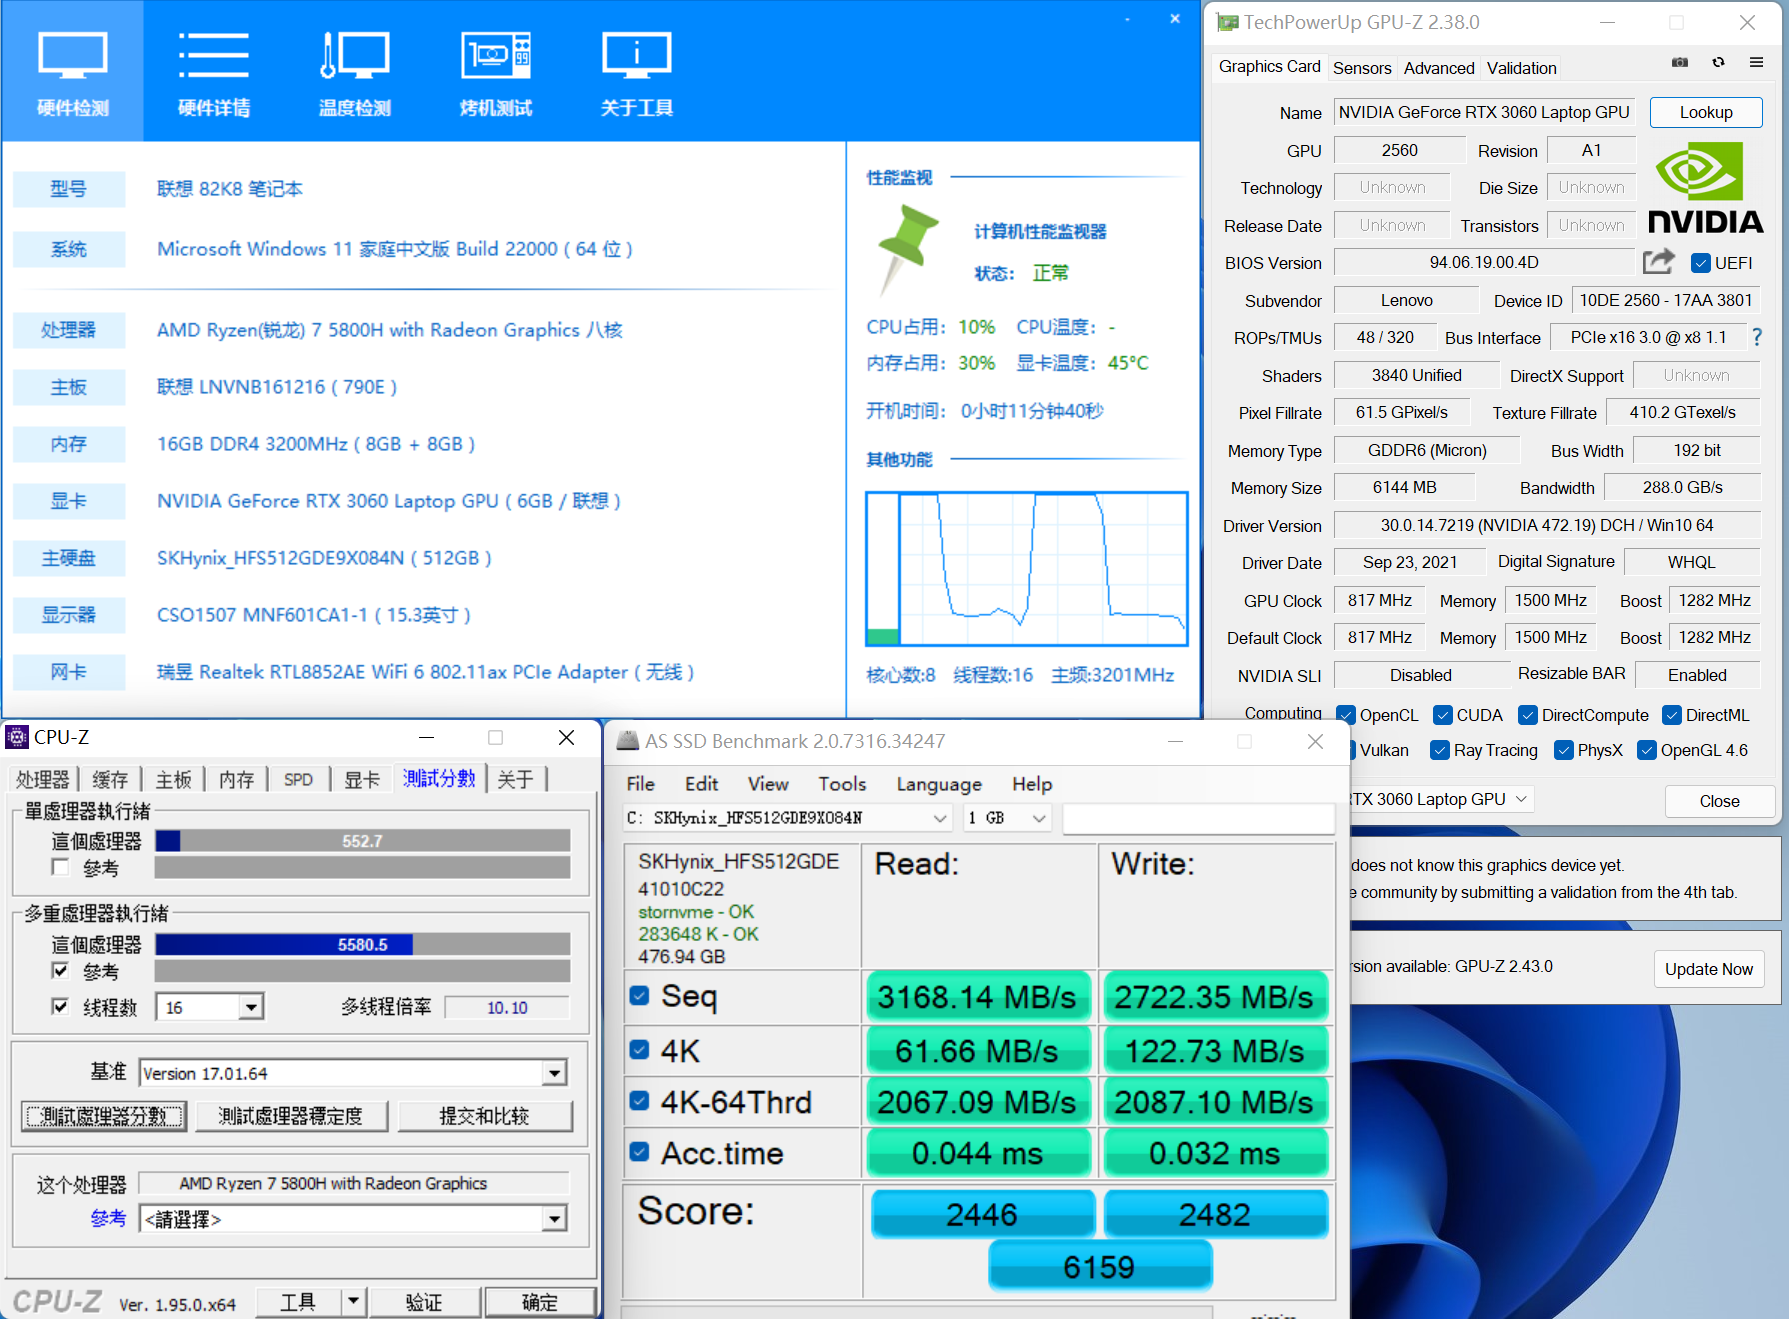Screen dimensions: 1789x1319
Task: Click the Update Now button
Action: pos(1708,969)
